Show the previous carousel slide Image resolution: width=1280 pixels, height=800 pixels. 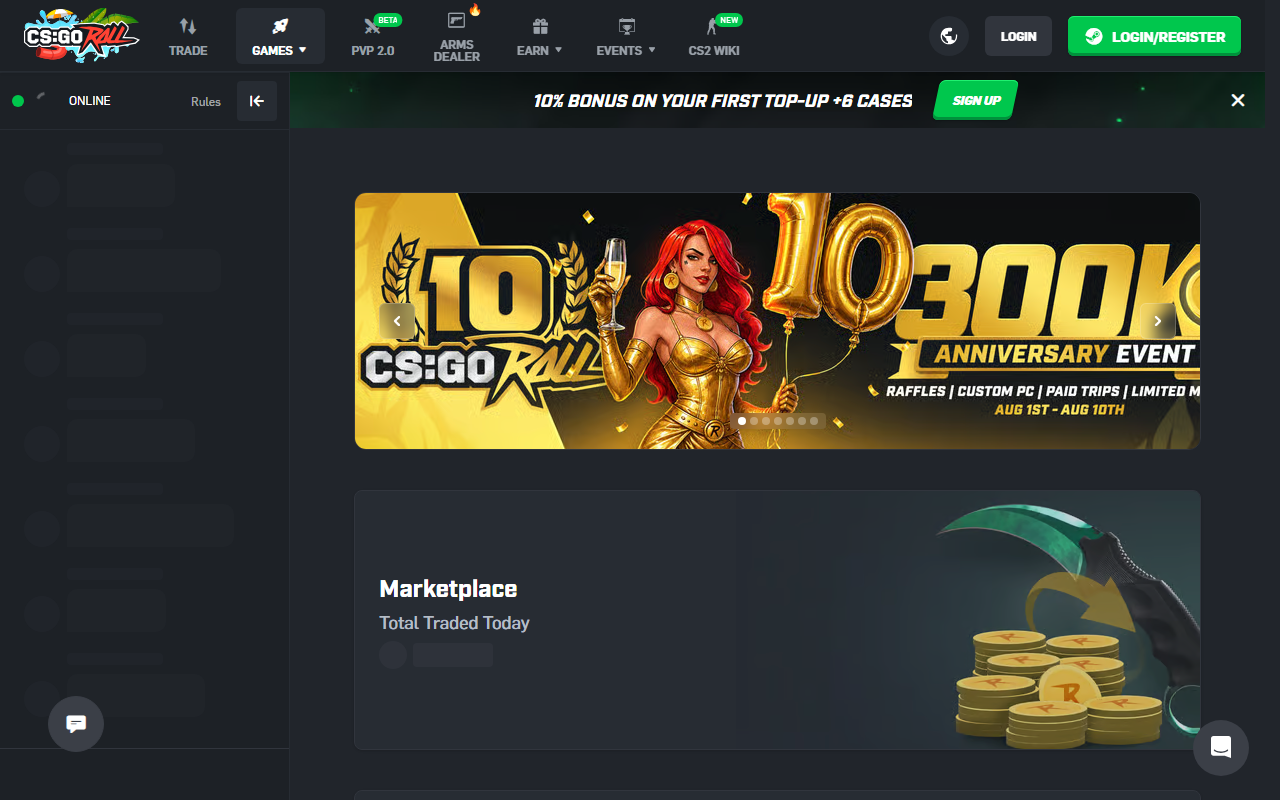tap(397, 321)
